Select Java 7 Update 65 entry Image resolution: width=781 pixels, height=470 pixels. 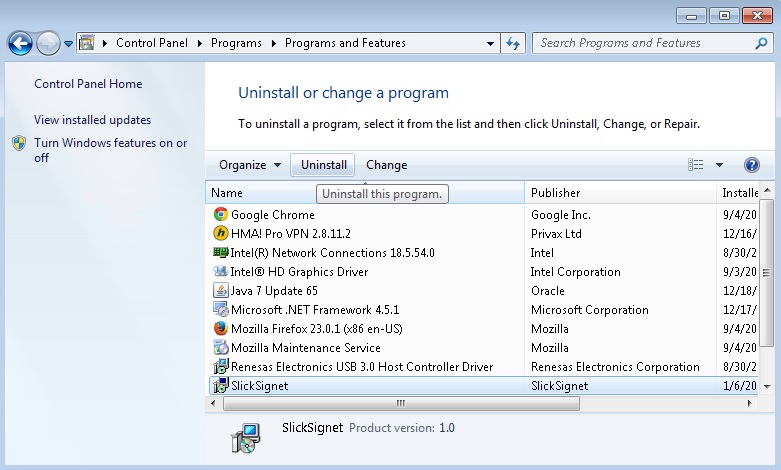pyautogui.click(x=273, y=291)
